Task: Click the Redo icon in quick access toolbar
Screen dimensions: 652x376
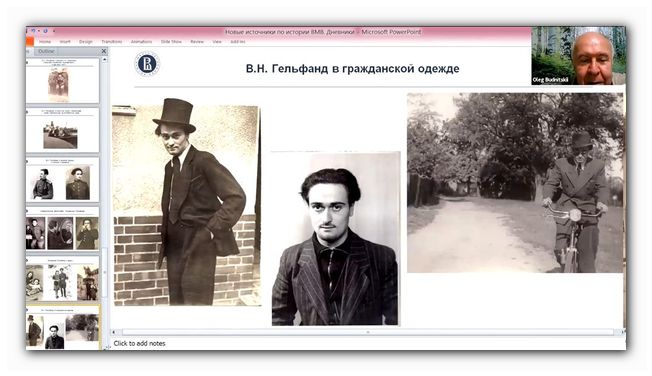Action: pyautogui.click(x=45, y=31)
